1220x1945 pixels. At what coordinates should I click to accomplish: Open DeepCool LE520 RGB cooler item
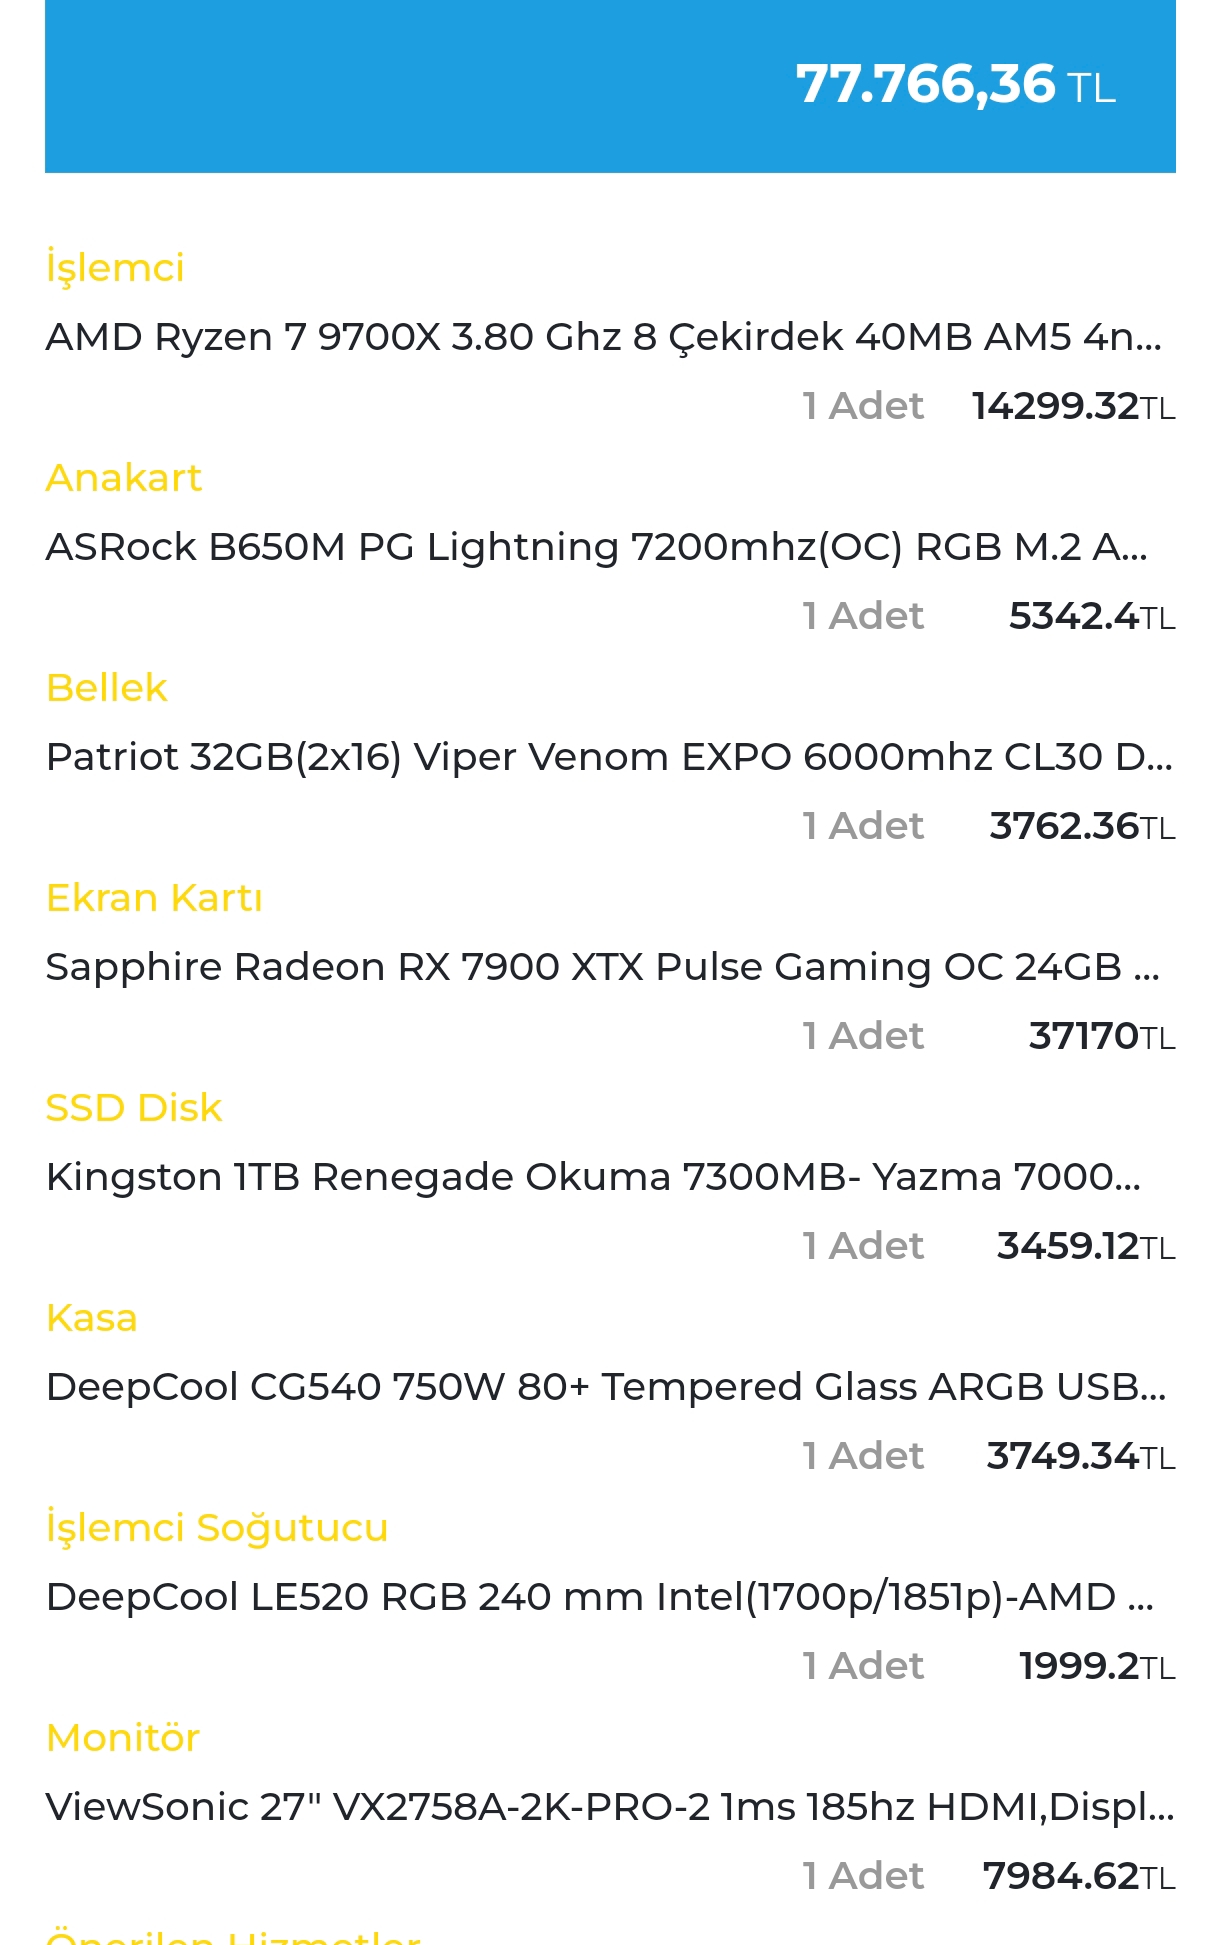click(600, 1598)
